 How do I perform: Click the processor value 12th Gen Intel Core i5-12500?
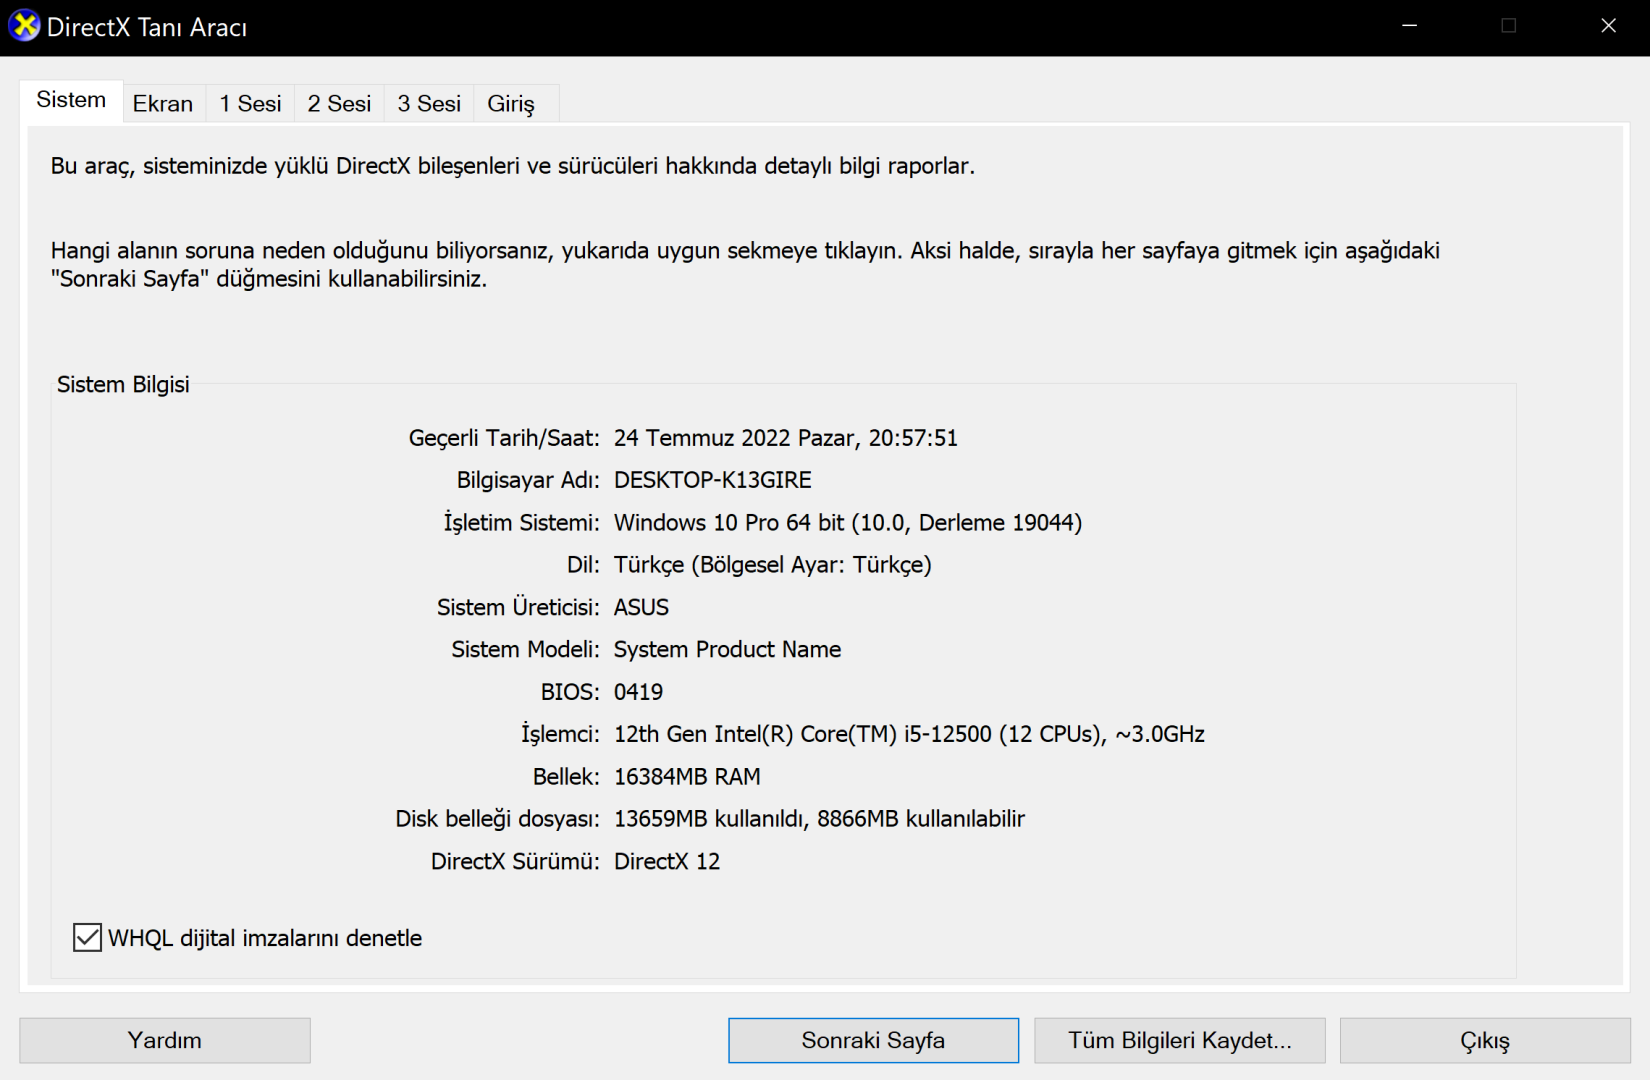[909, 735]
